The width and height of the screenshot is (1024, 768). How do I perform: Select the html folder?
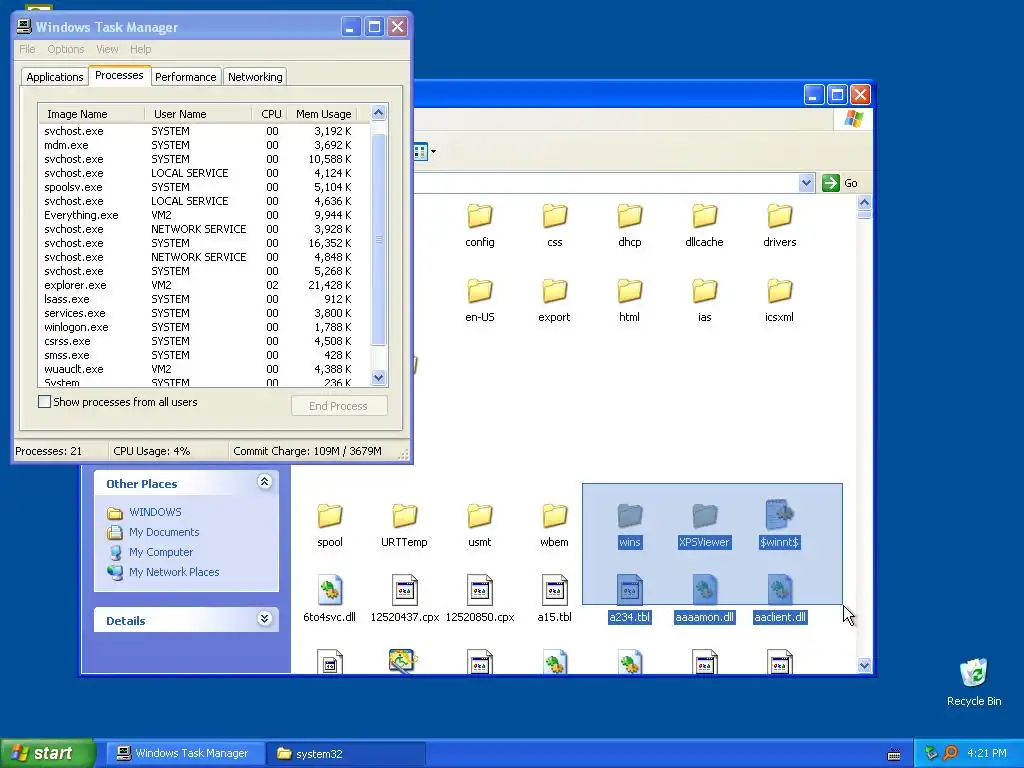point(630,300)
